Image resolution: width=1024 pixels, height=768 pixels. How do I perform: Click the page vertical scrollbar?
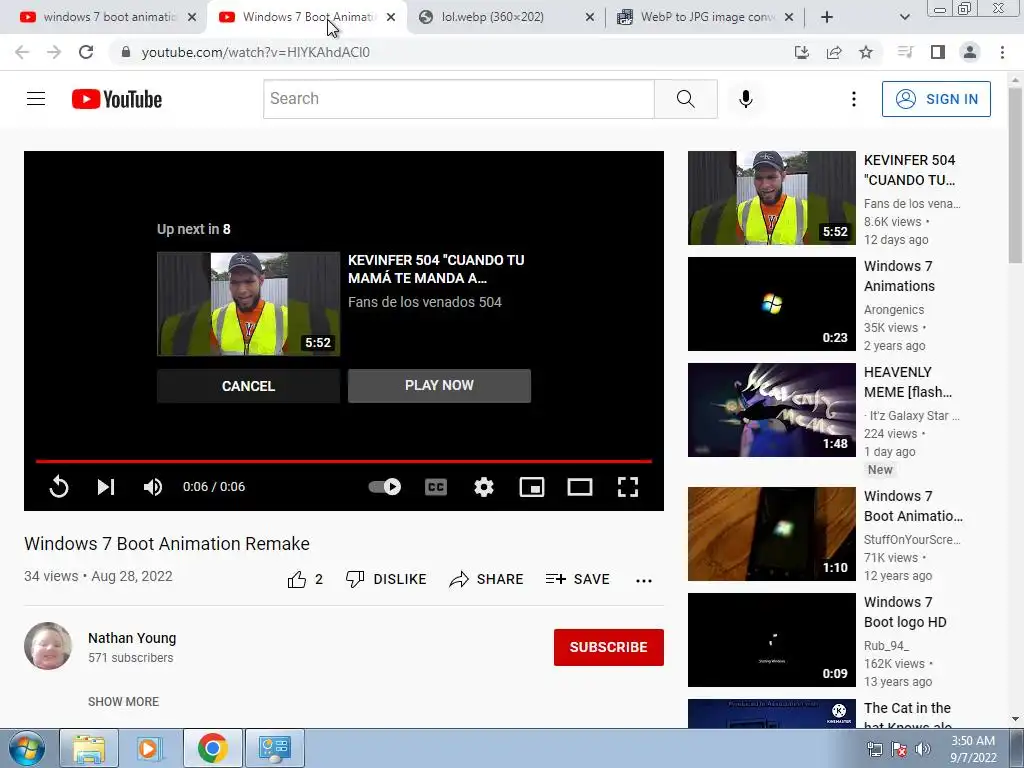point(1015,176)
